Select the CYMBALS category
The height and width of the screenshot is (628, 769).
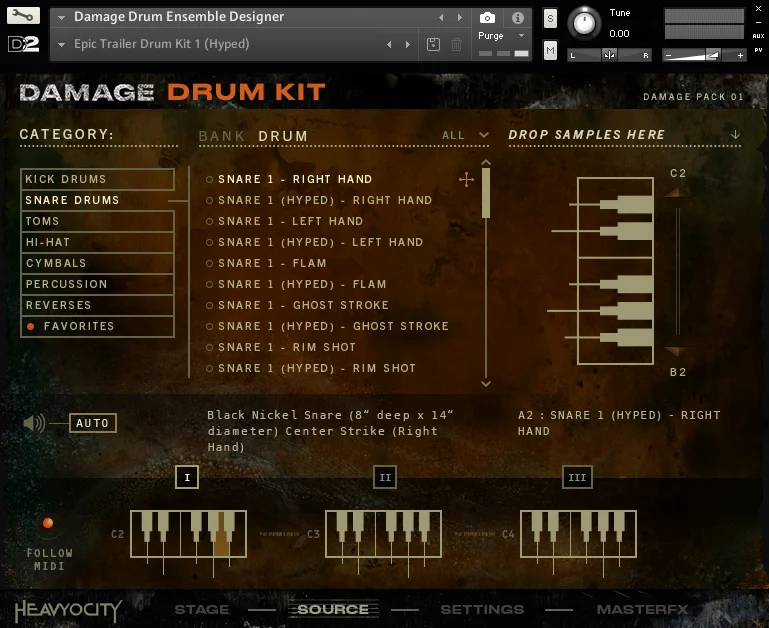coord(97,263)
